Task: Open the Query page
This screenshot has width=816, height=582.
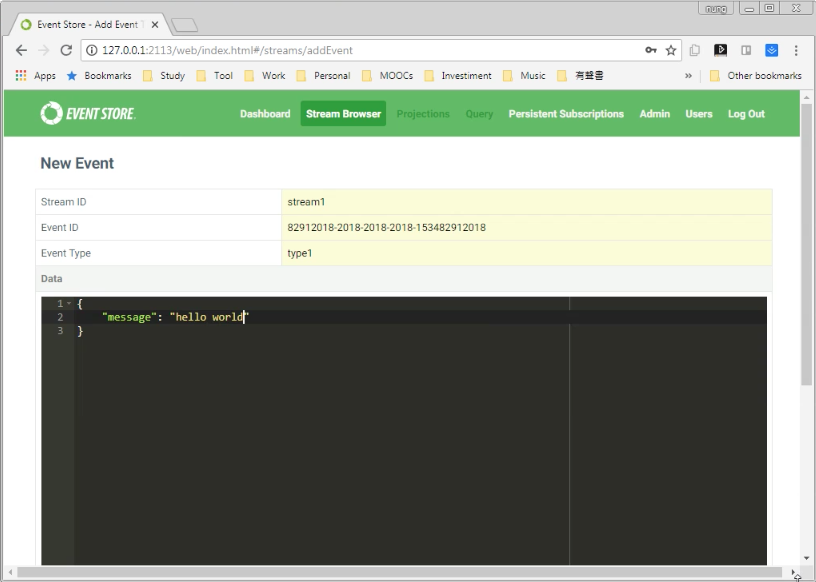Action: 479,113
